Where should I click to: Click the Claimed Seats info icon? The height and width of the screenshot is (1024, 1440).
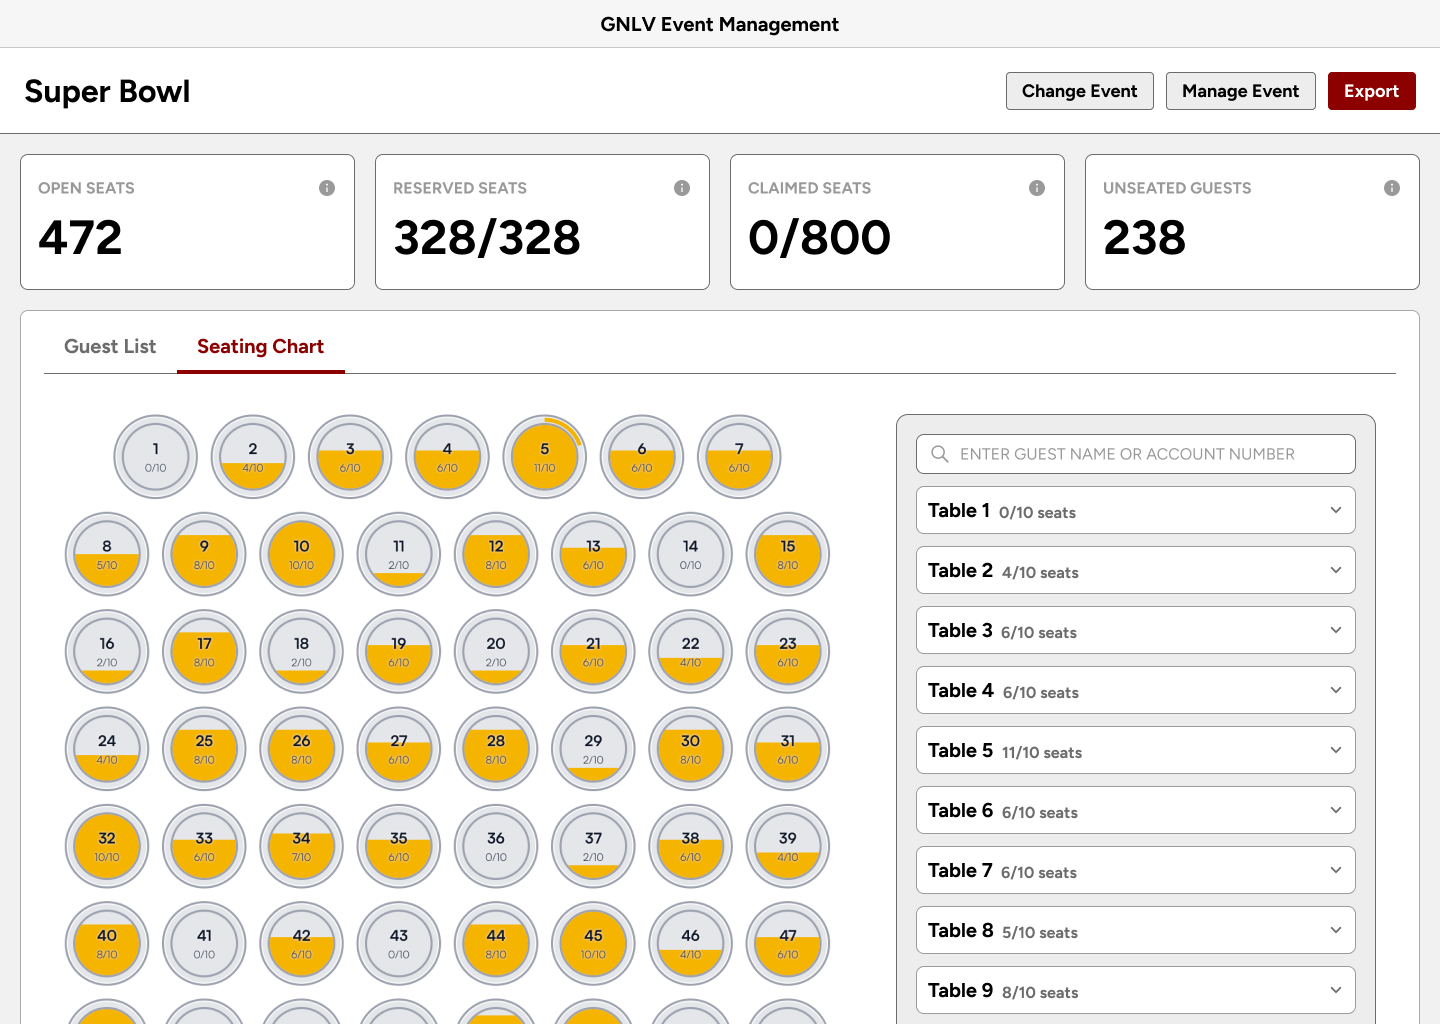click(1037, 188)
